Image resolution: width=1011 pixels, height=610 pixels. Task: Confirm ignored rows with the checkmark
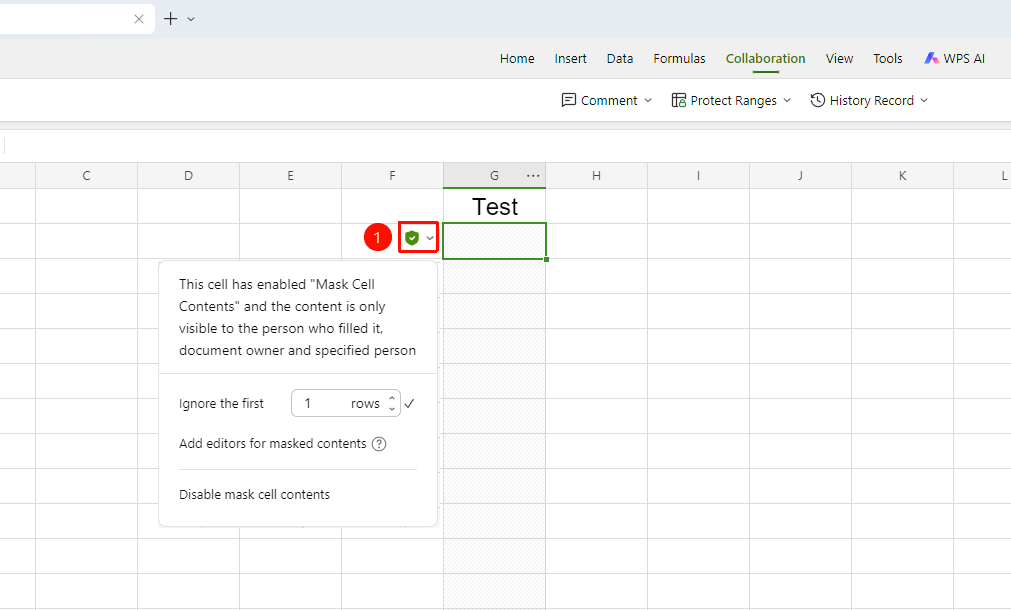[x=409, y=404]
